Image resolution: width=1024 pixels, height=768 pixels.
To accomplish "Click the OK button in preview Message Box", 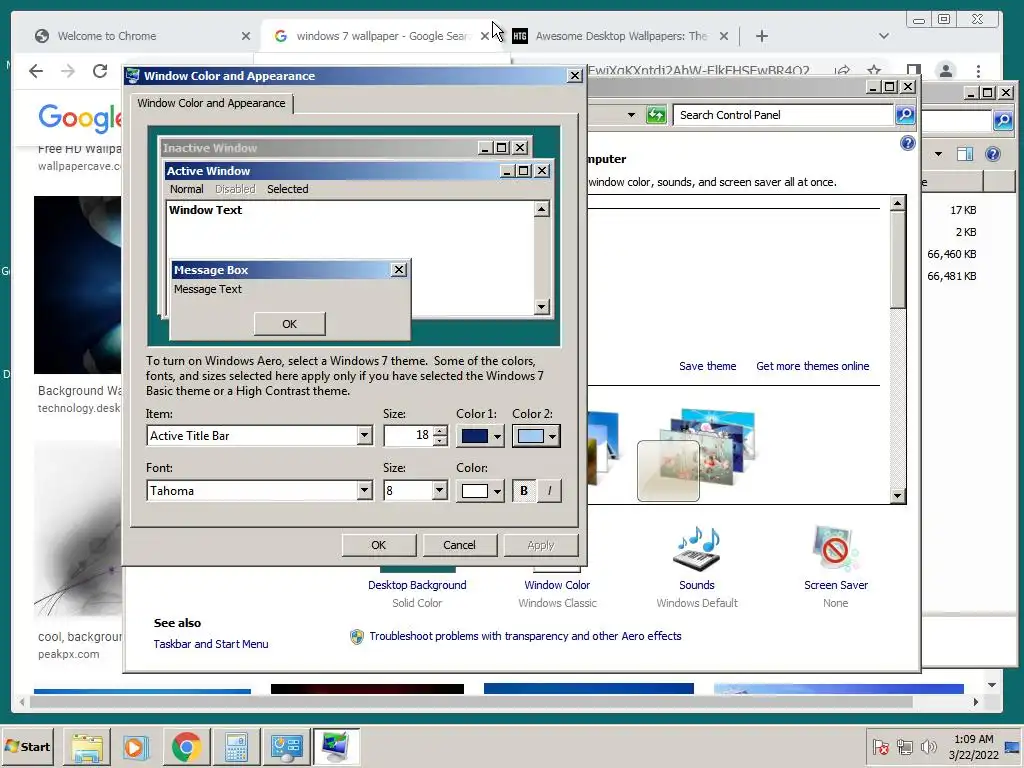I will tap(289, 324).
